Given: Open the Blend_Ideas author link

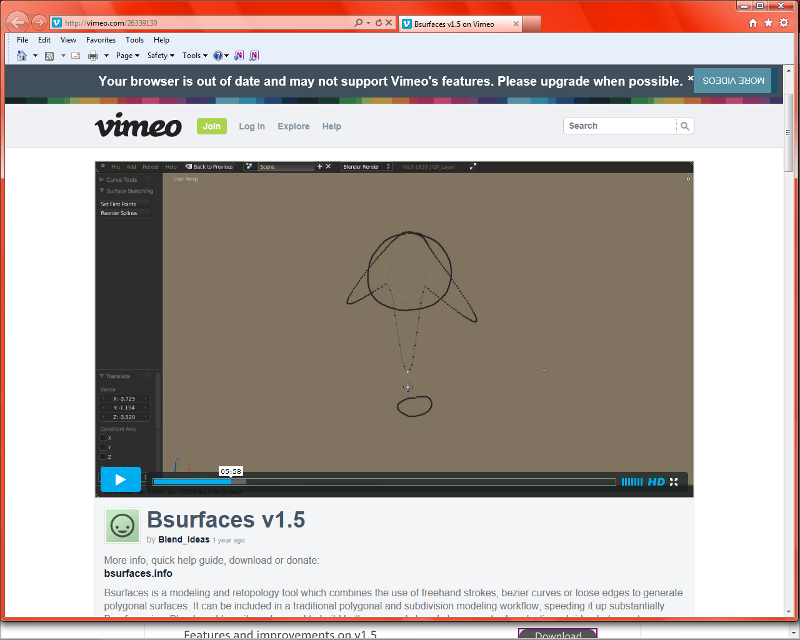Looking at the screenshot, I should (x=184, y=539).
